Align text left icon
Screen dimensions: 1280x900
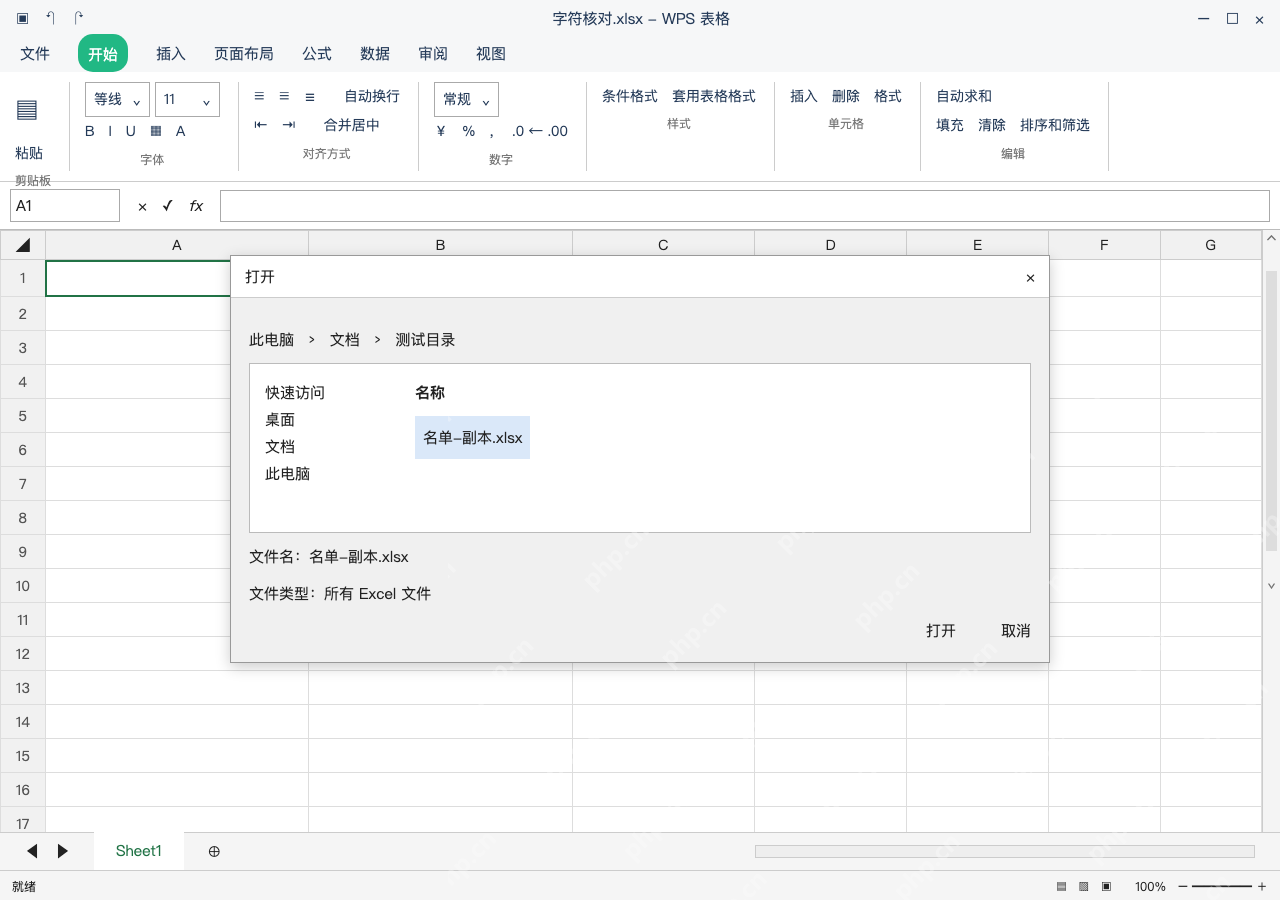point(259,96)
